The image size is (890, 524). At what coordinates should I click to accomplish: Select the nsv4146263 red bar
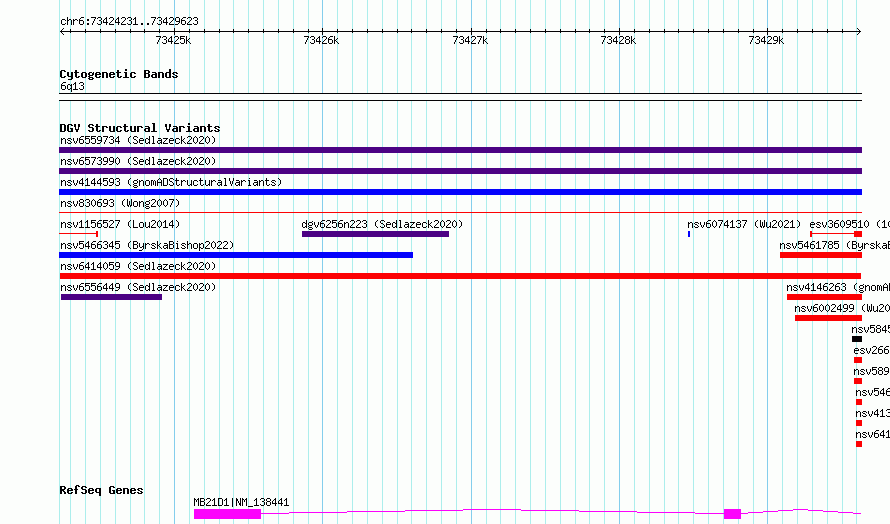point(824,297)
